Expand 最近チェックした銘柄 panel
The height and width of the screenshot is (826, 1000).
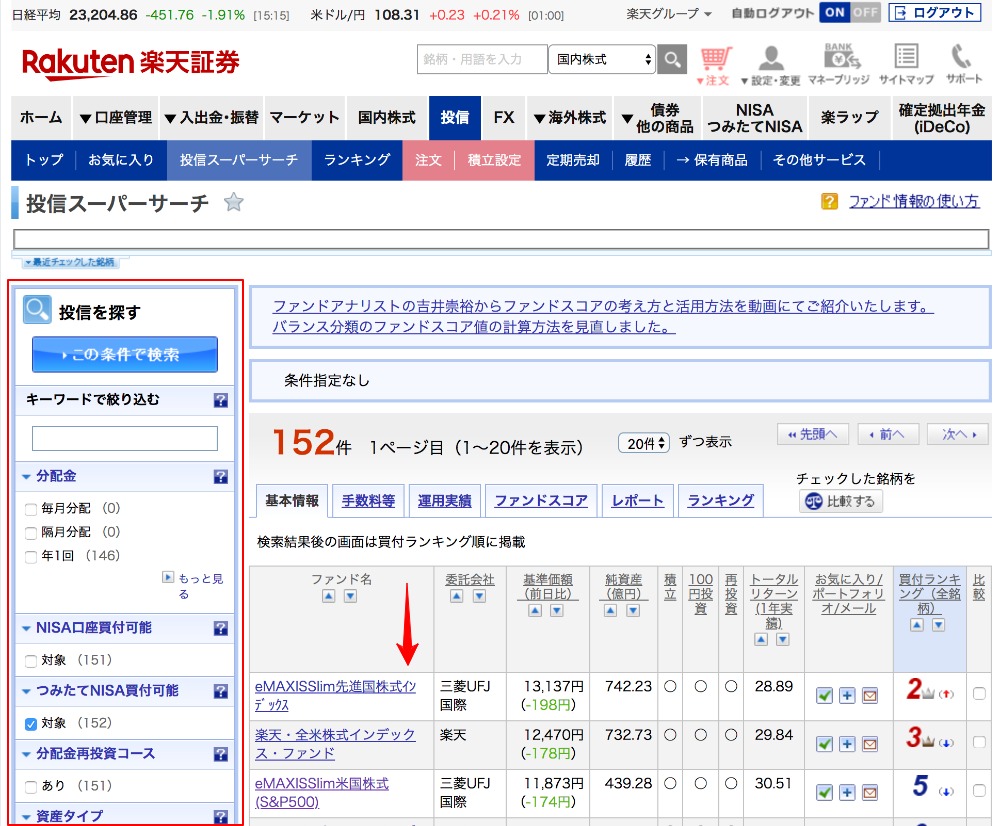[x=70, y=262]
